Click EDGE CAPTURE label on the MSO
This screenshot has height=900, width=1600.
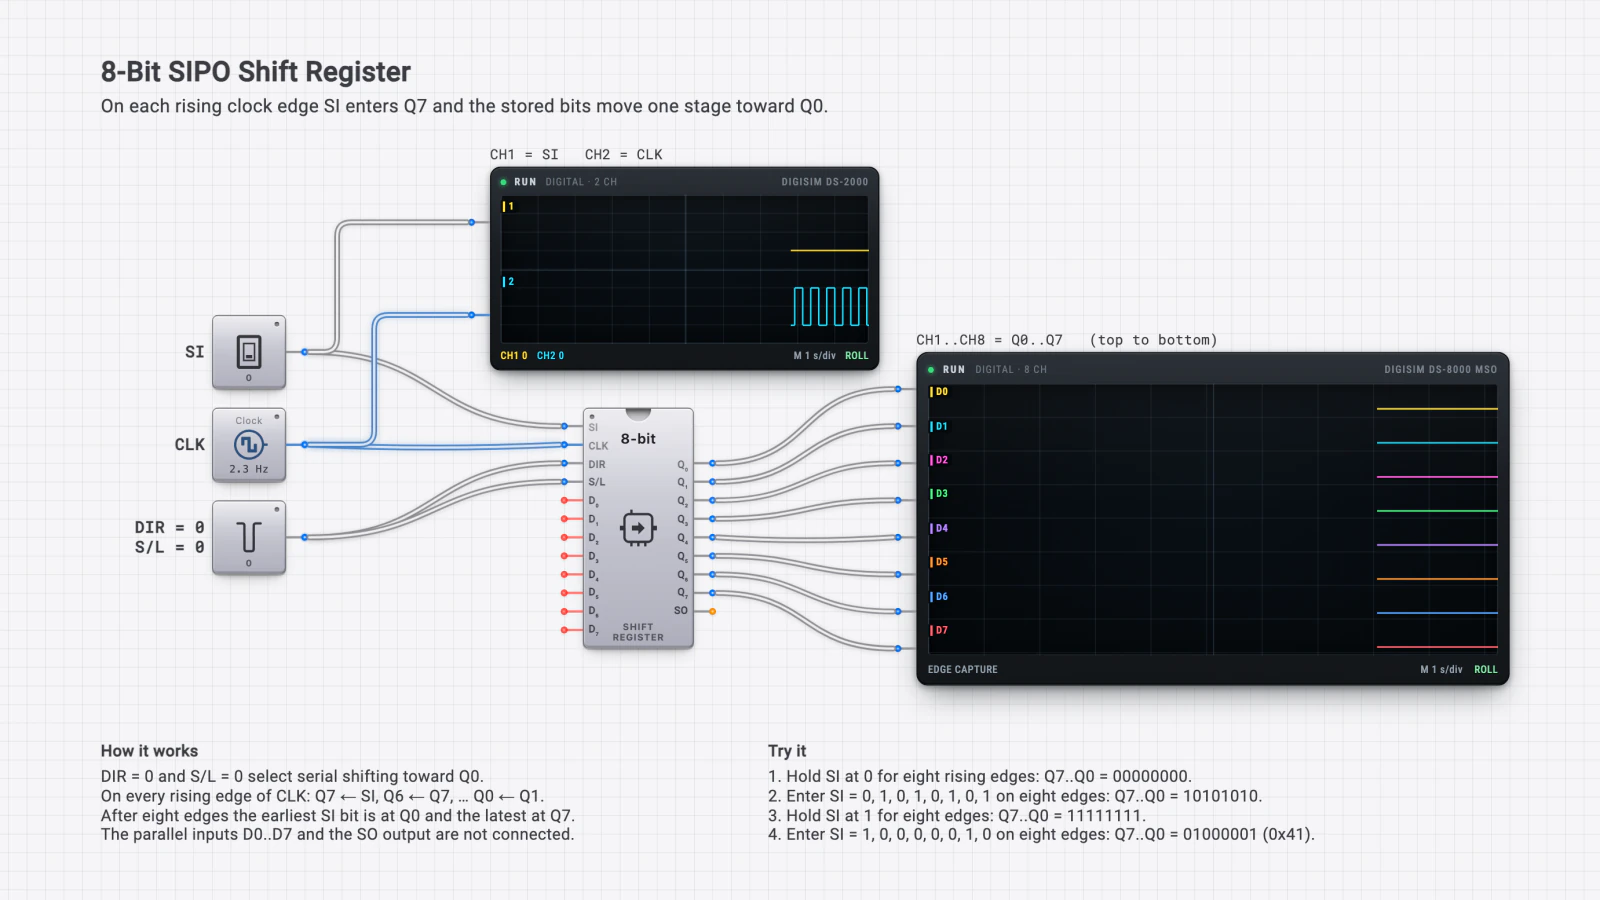coord(963,670)
